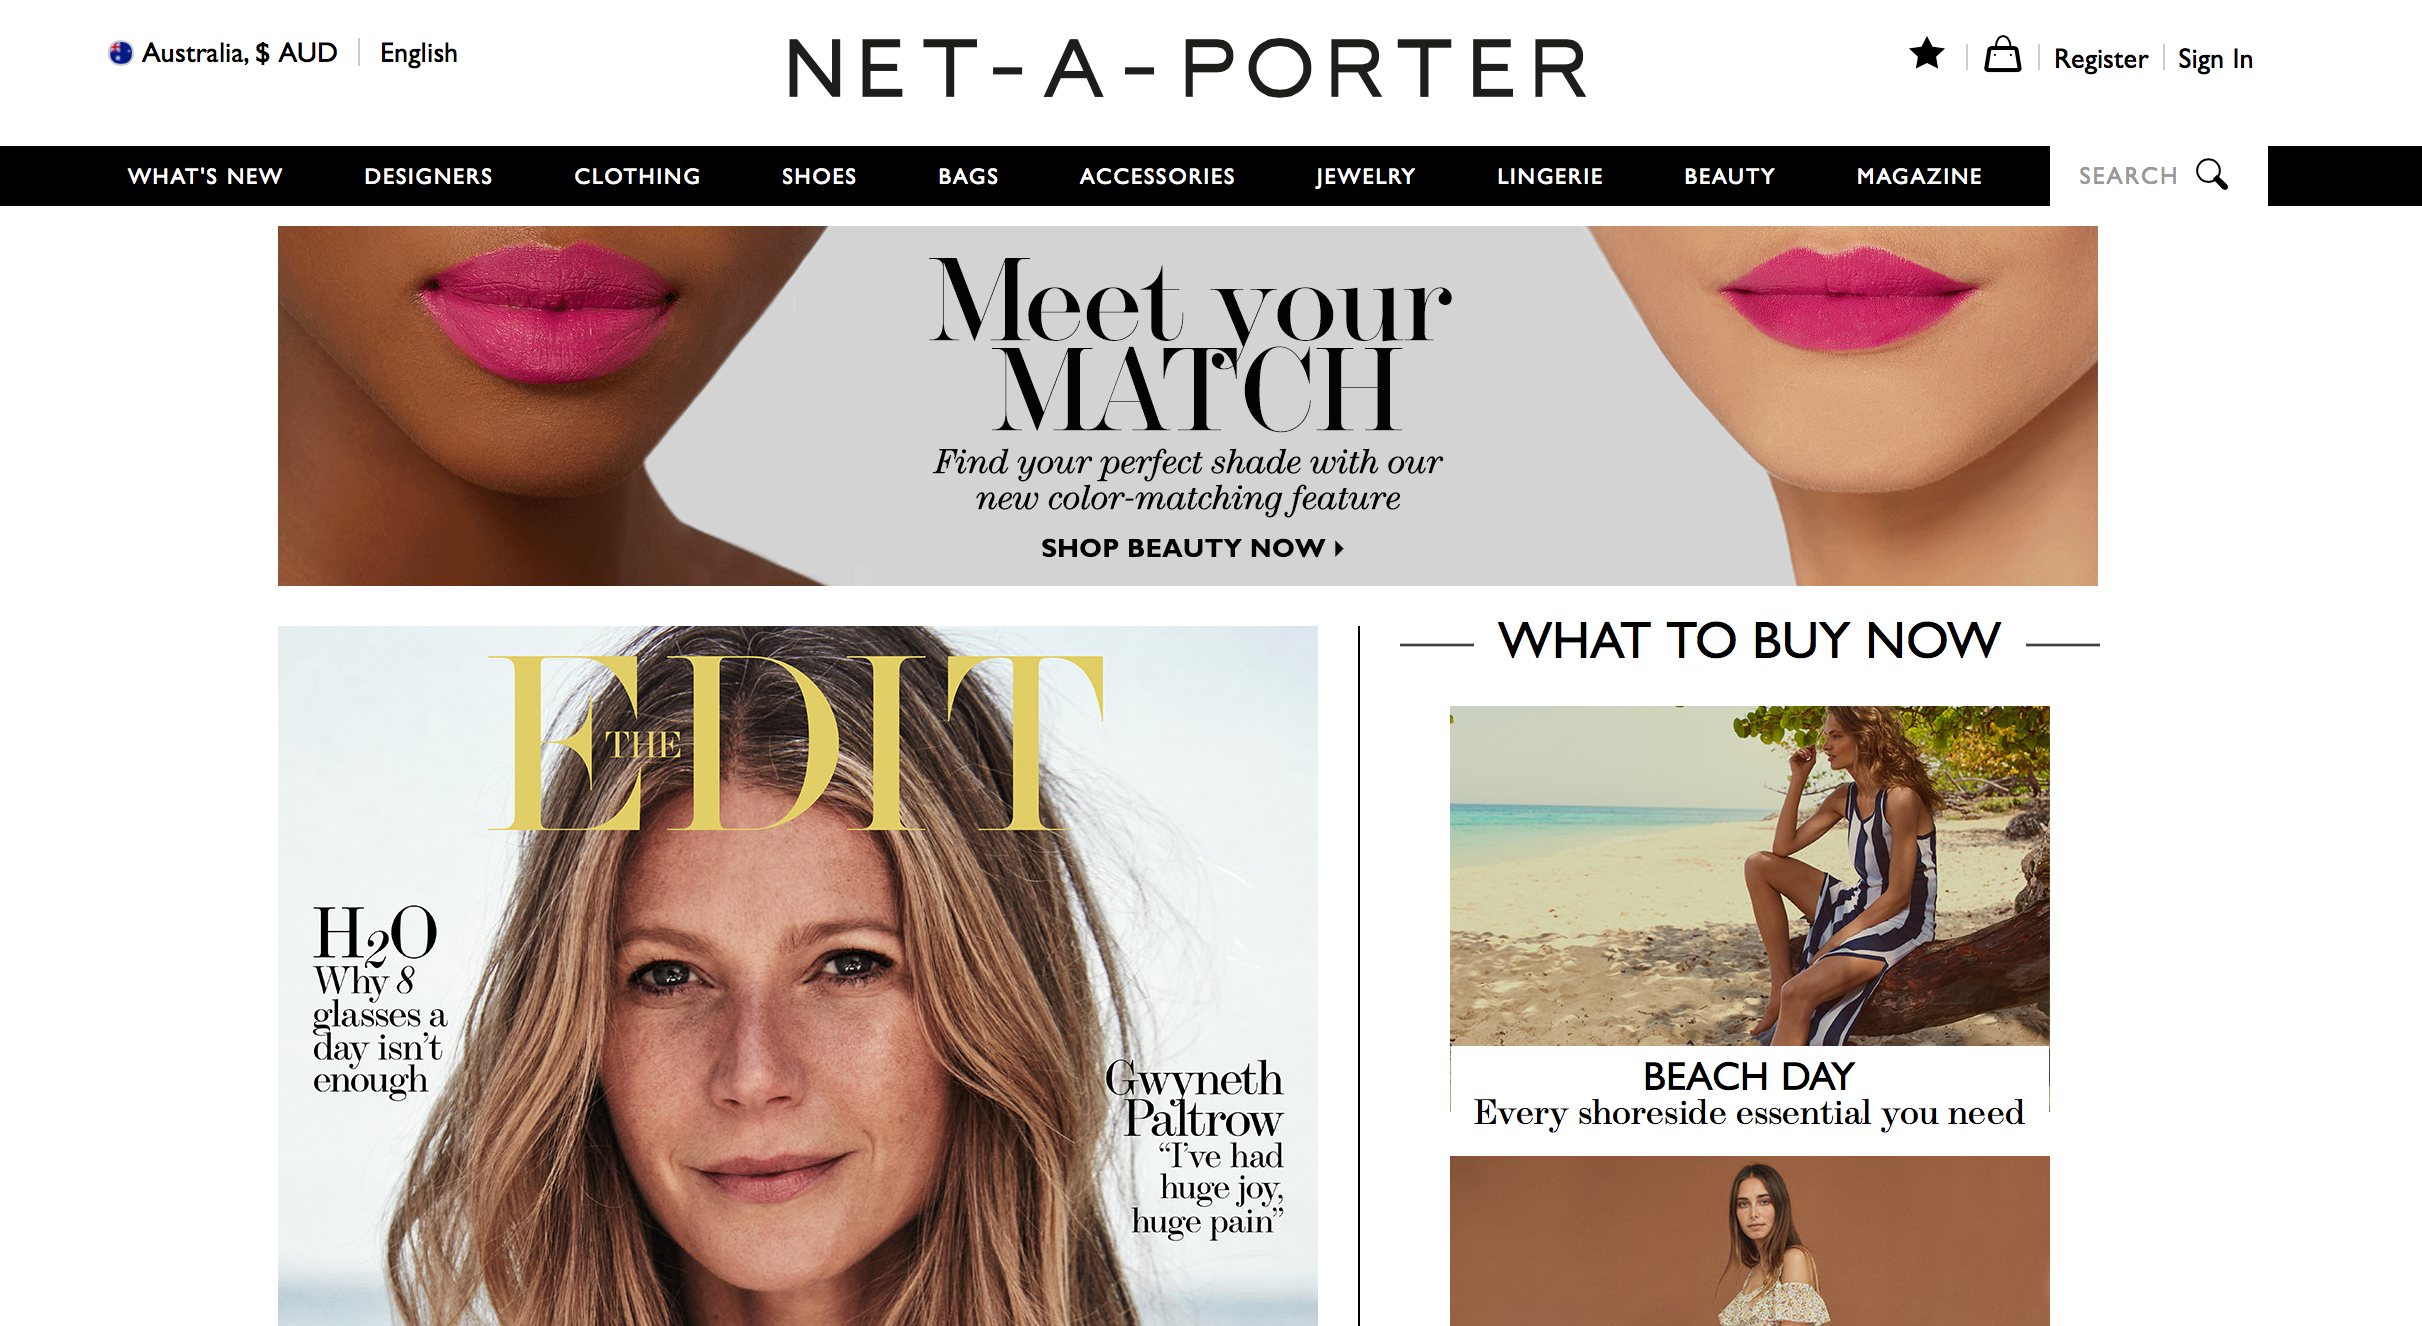This screenshot has width=2422, height=1326.
Task: Open the Designers menu
Action: (428, 176)
